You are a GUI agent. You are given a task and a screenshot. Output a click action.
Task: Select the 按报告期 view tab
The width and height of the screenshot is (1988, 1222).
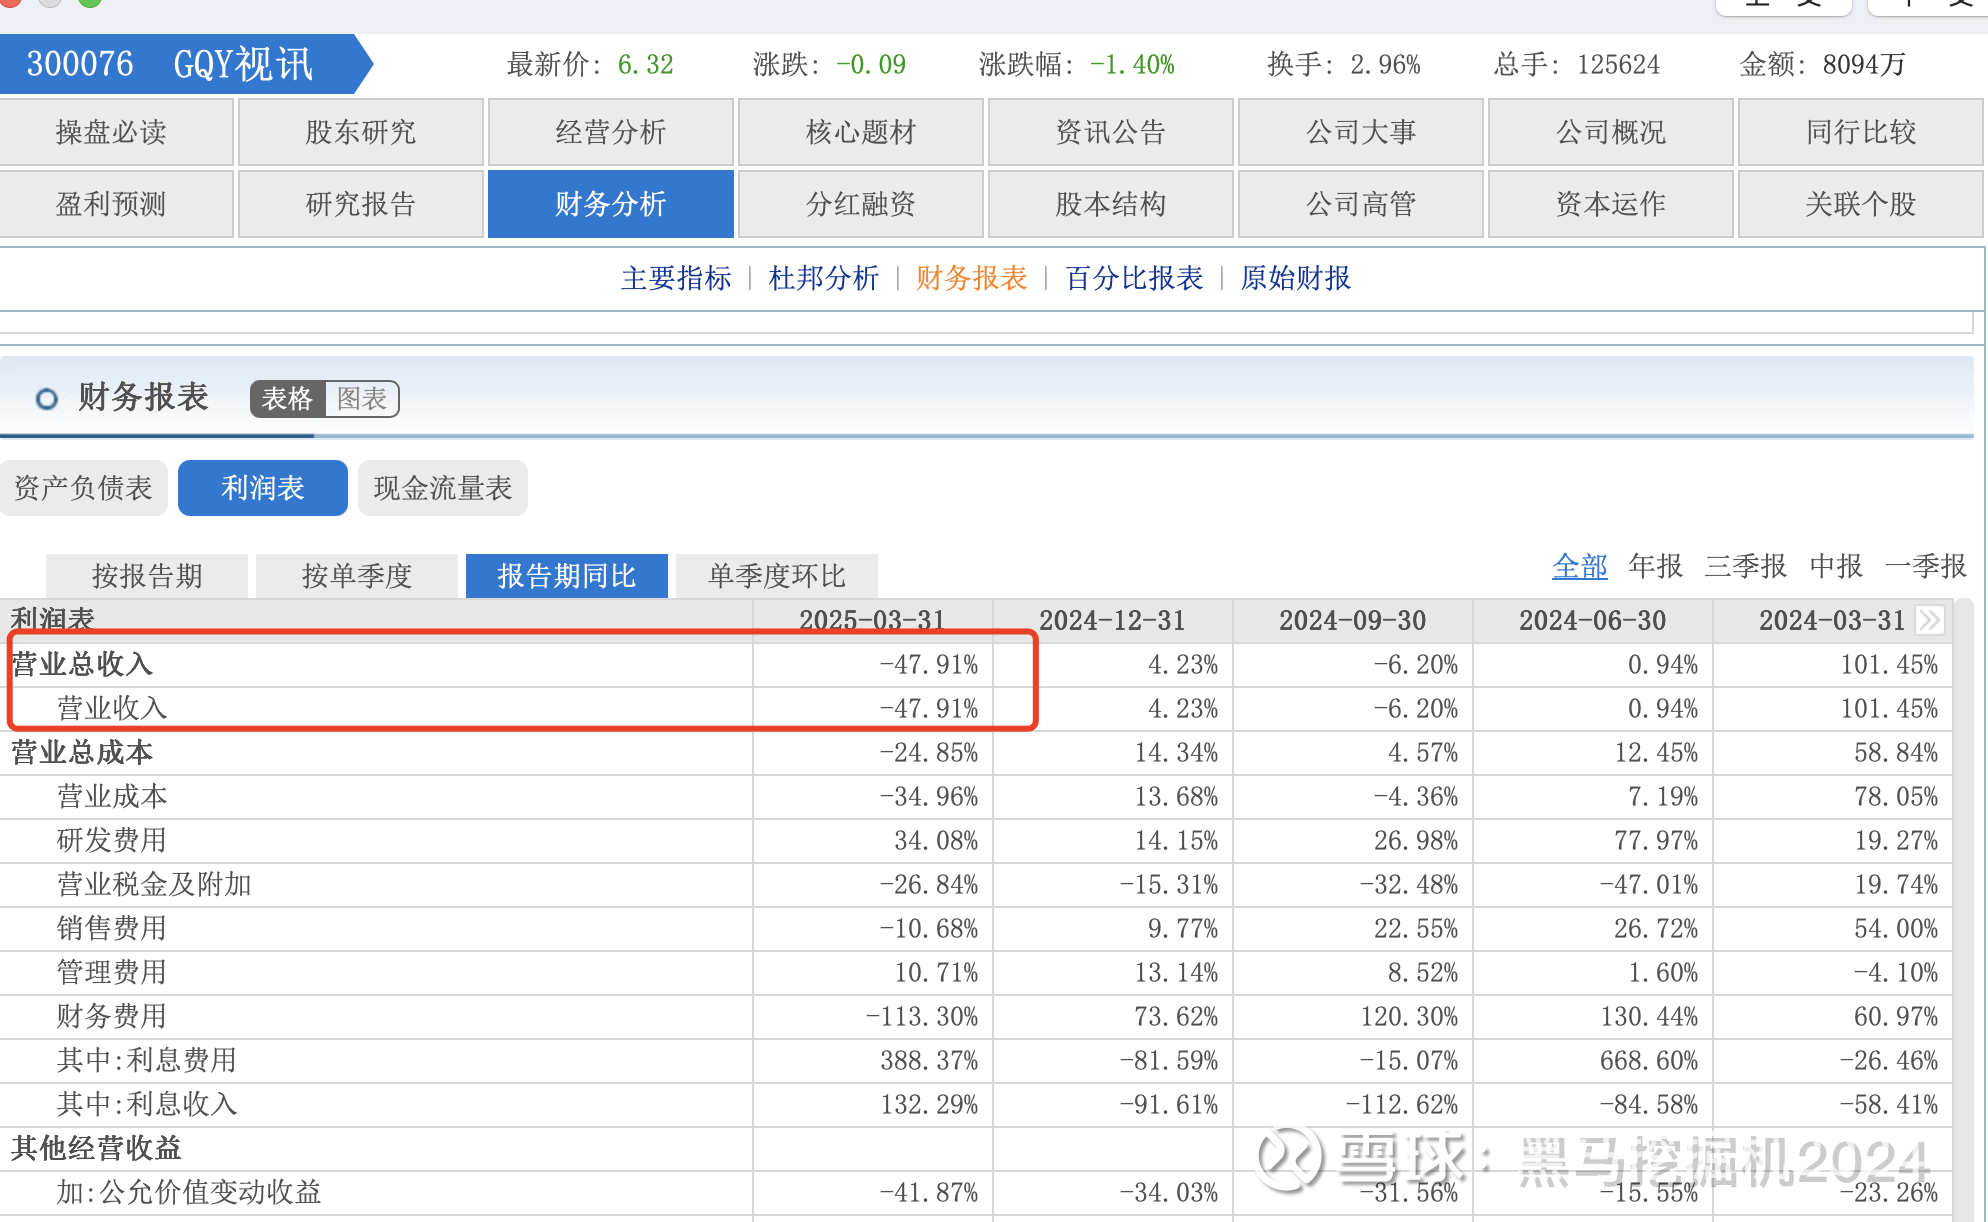[147, 576]
